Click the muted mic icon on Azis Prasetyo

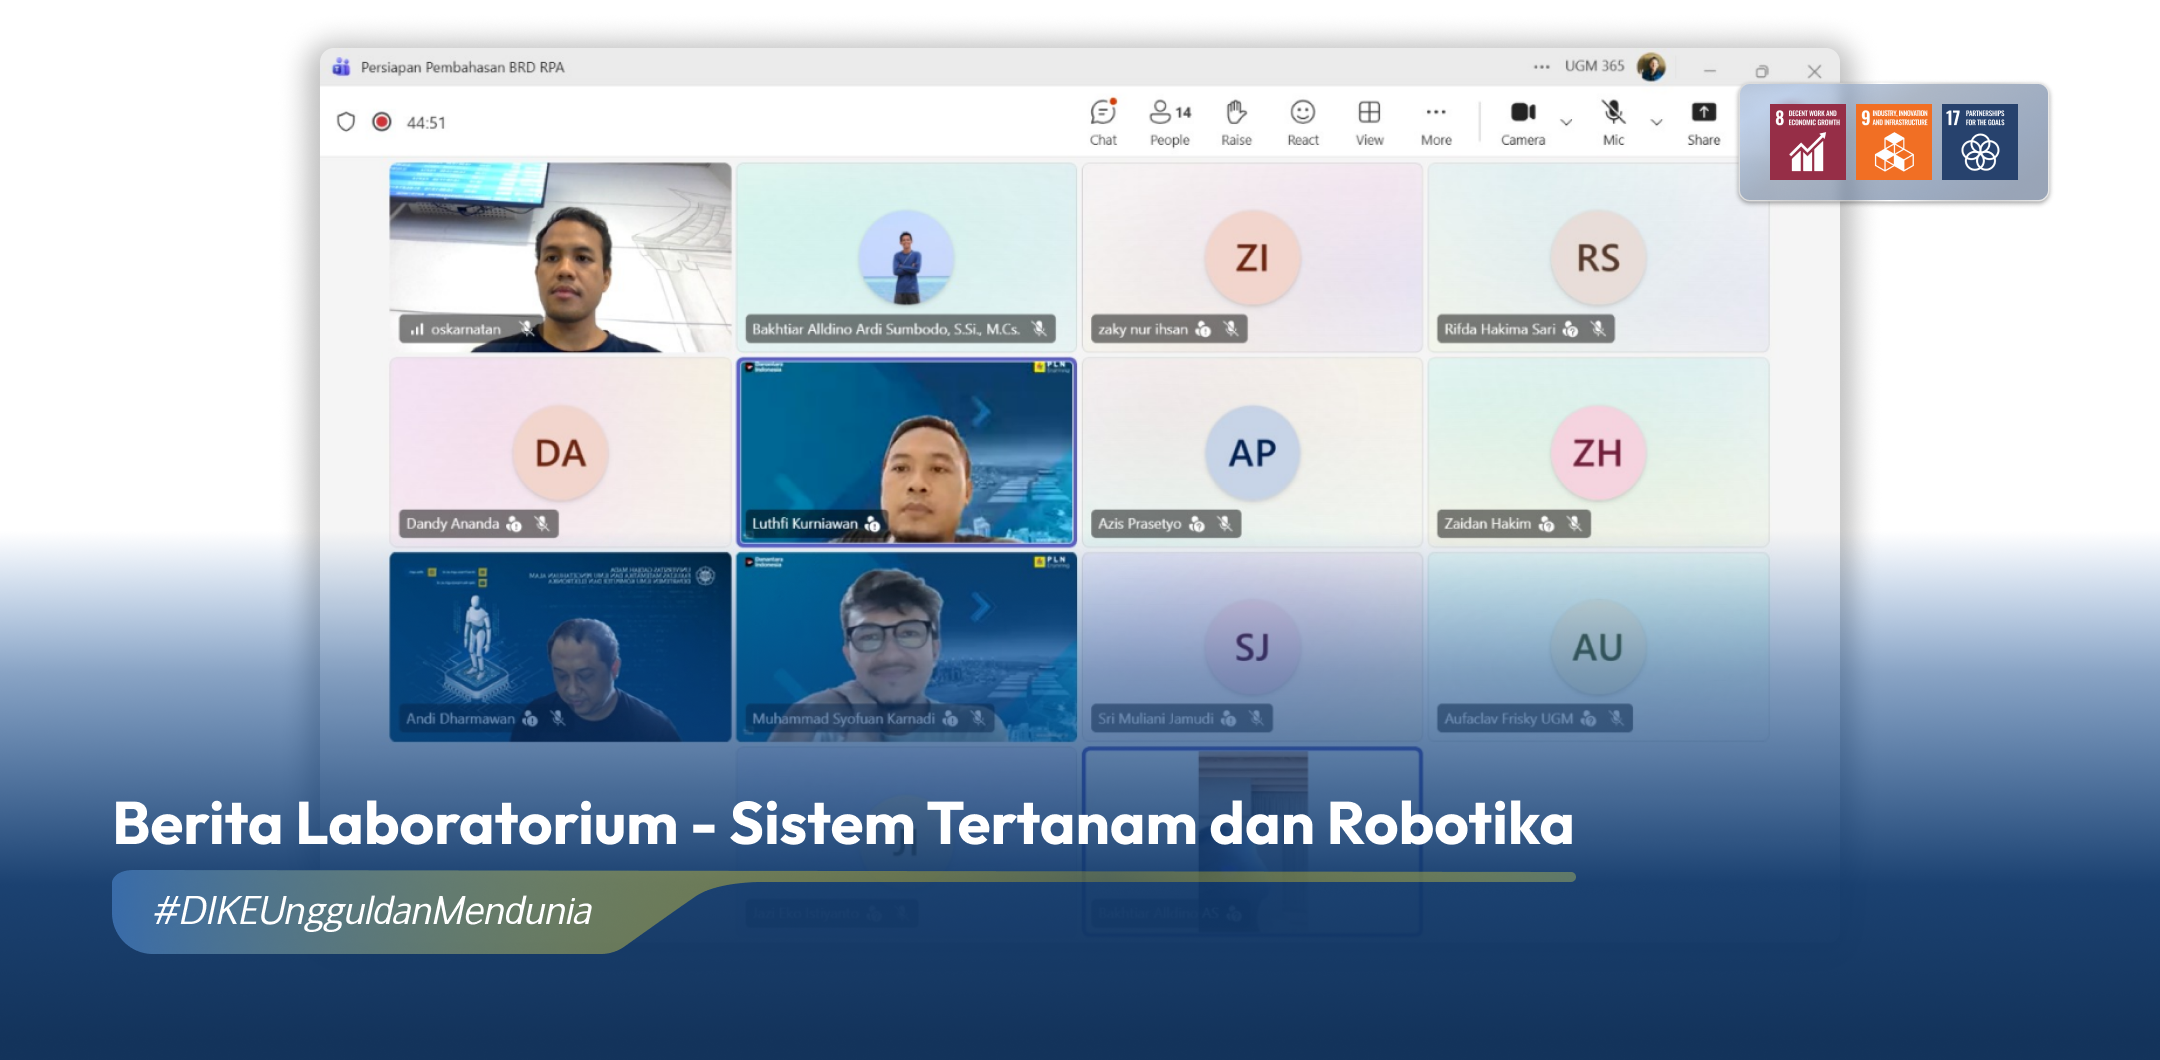1224,523
